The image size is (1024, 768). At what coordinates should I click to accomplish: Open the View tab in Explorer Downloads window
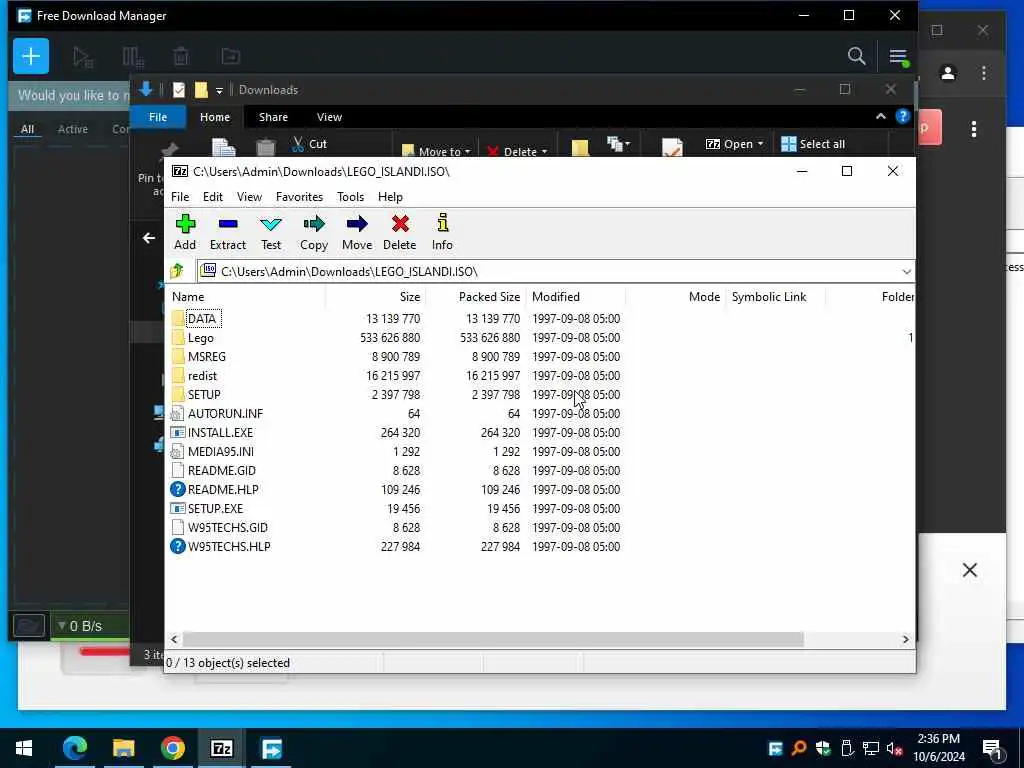(329, 117)
